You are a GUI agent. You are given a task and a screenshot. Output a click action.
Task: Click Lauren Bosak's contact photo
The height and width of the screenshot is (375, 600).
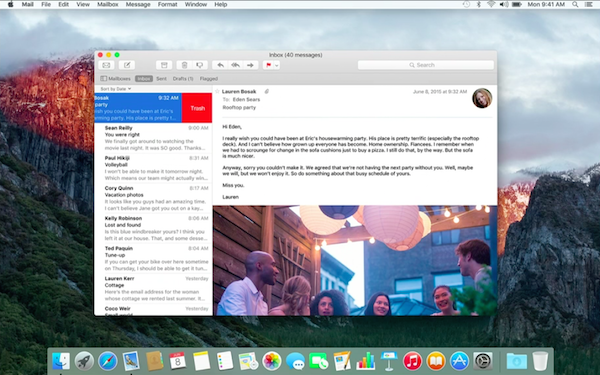point(482,98)
